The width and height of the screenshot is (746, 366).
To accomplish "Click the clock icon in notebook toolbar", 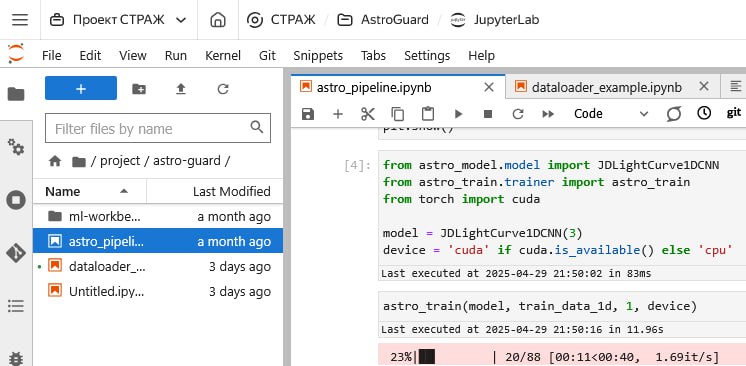I will coord(704,113).
